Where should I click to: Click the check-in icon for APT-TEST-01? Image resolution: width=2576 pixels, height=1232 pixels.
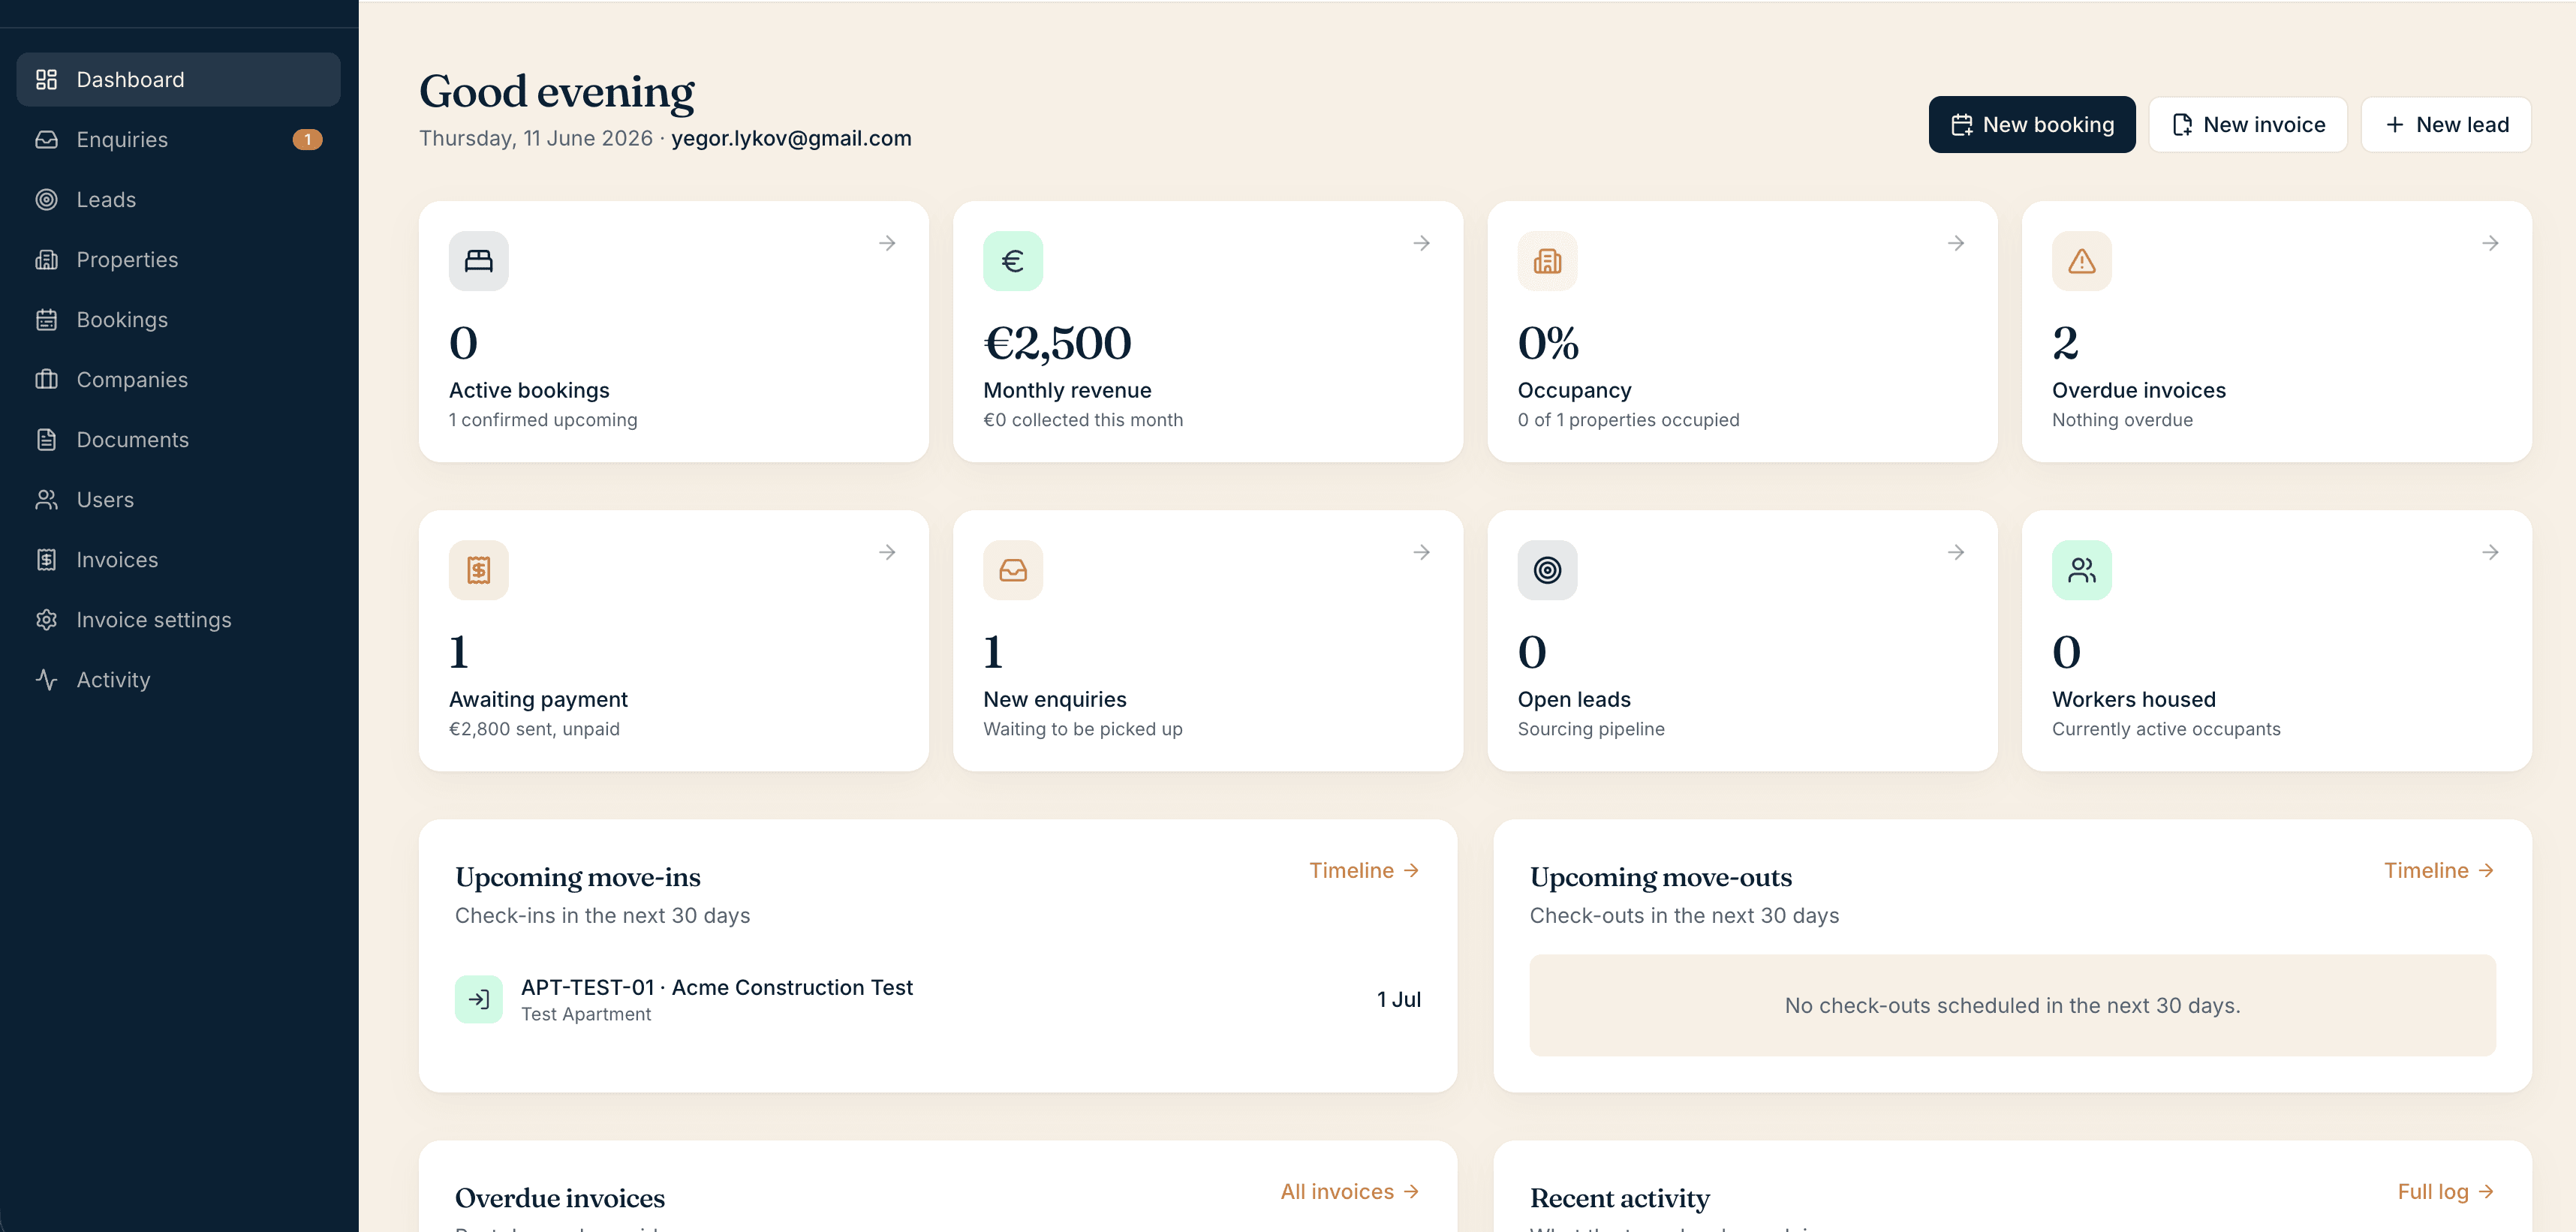tap(478, 999)
